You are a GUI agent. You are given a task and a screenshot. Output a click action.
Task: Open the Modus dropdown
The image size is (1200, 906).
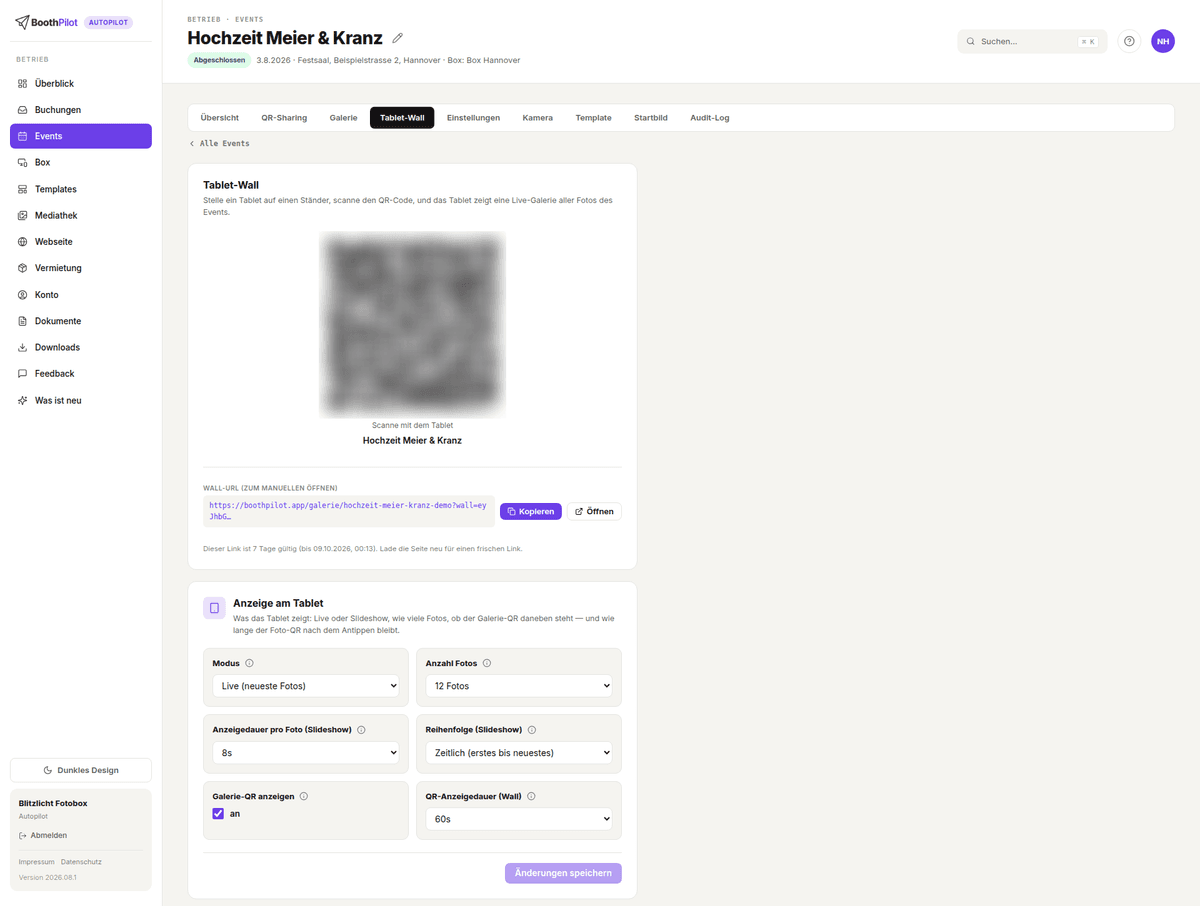pyautogui.click(x=306, y=686)
